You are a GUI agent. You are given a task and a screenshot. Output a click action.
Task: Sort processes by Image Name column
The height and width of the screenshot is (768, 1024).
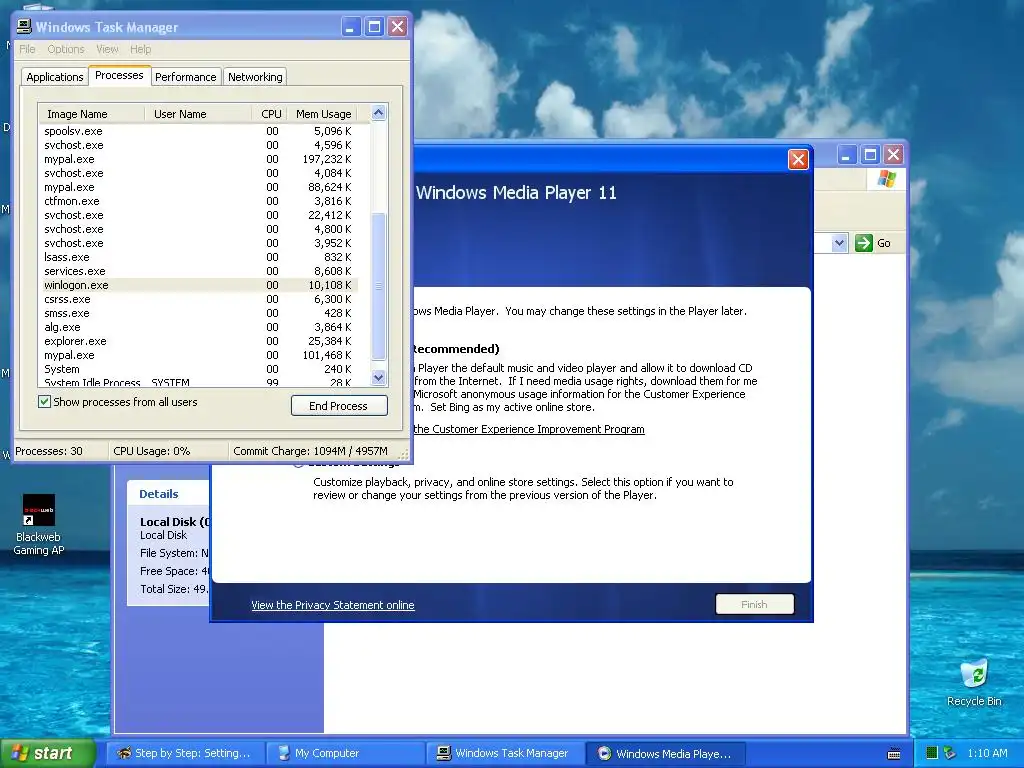(x=91, y=114)
